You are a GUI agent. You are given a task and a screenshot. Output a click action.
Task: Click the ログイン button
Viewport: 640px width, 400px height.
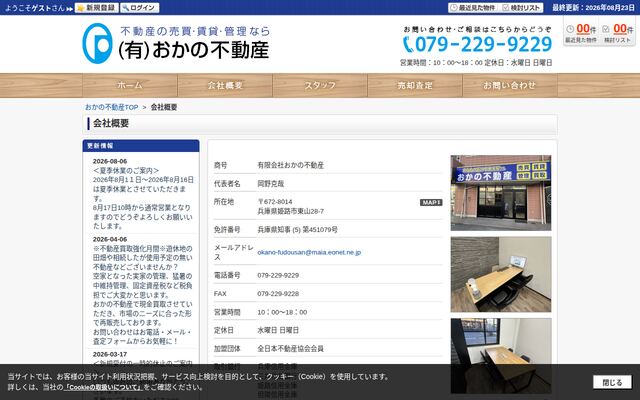pos(140,8)
